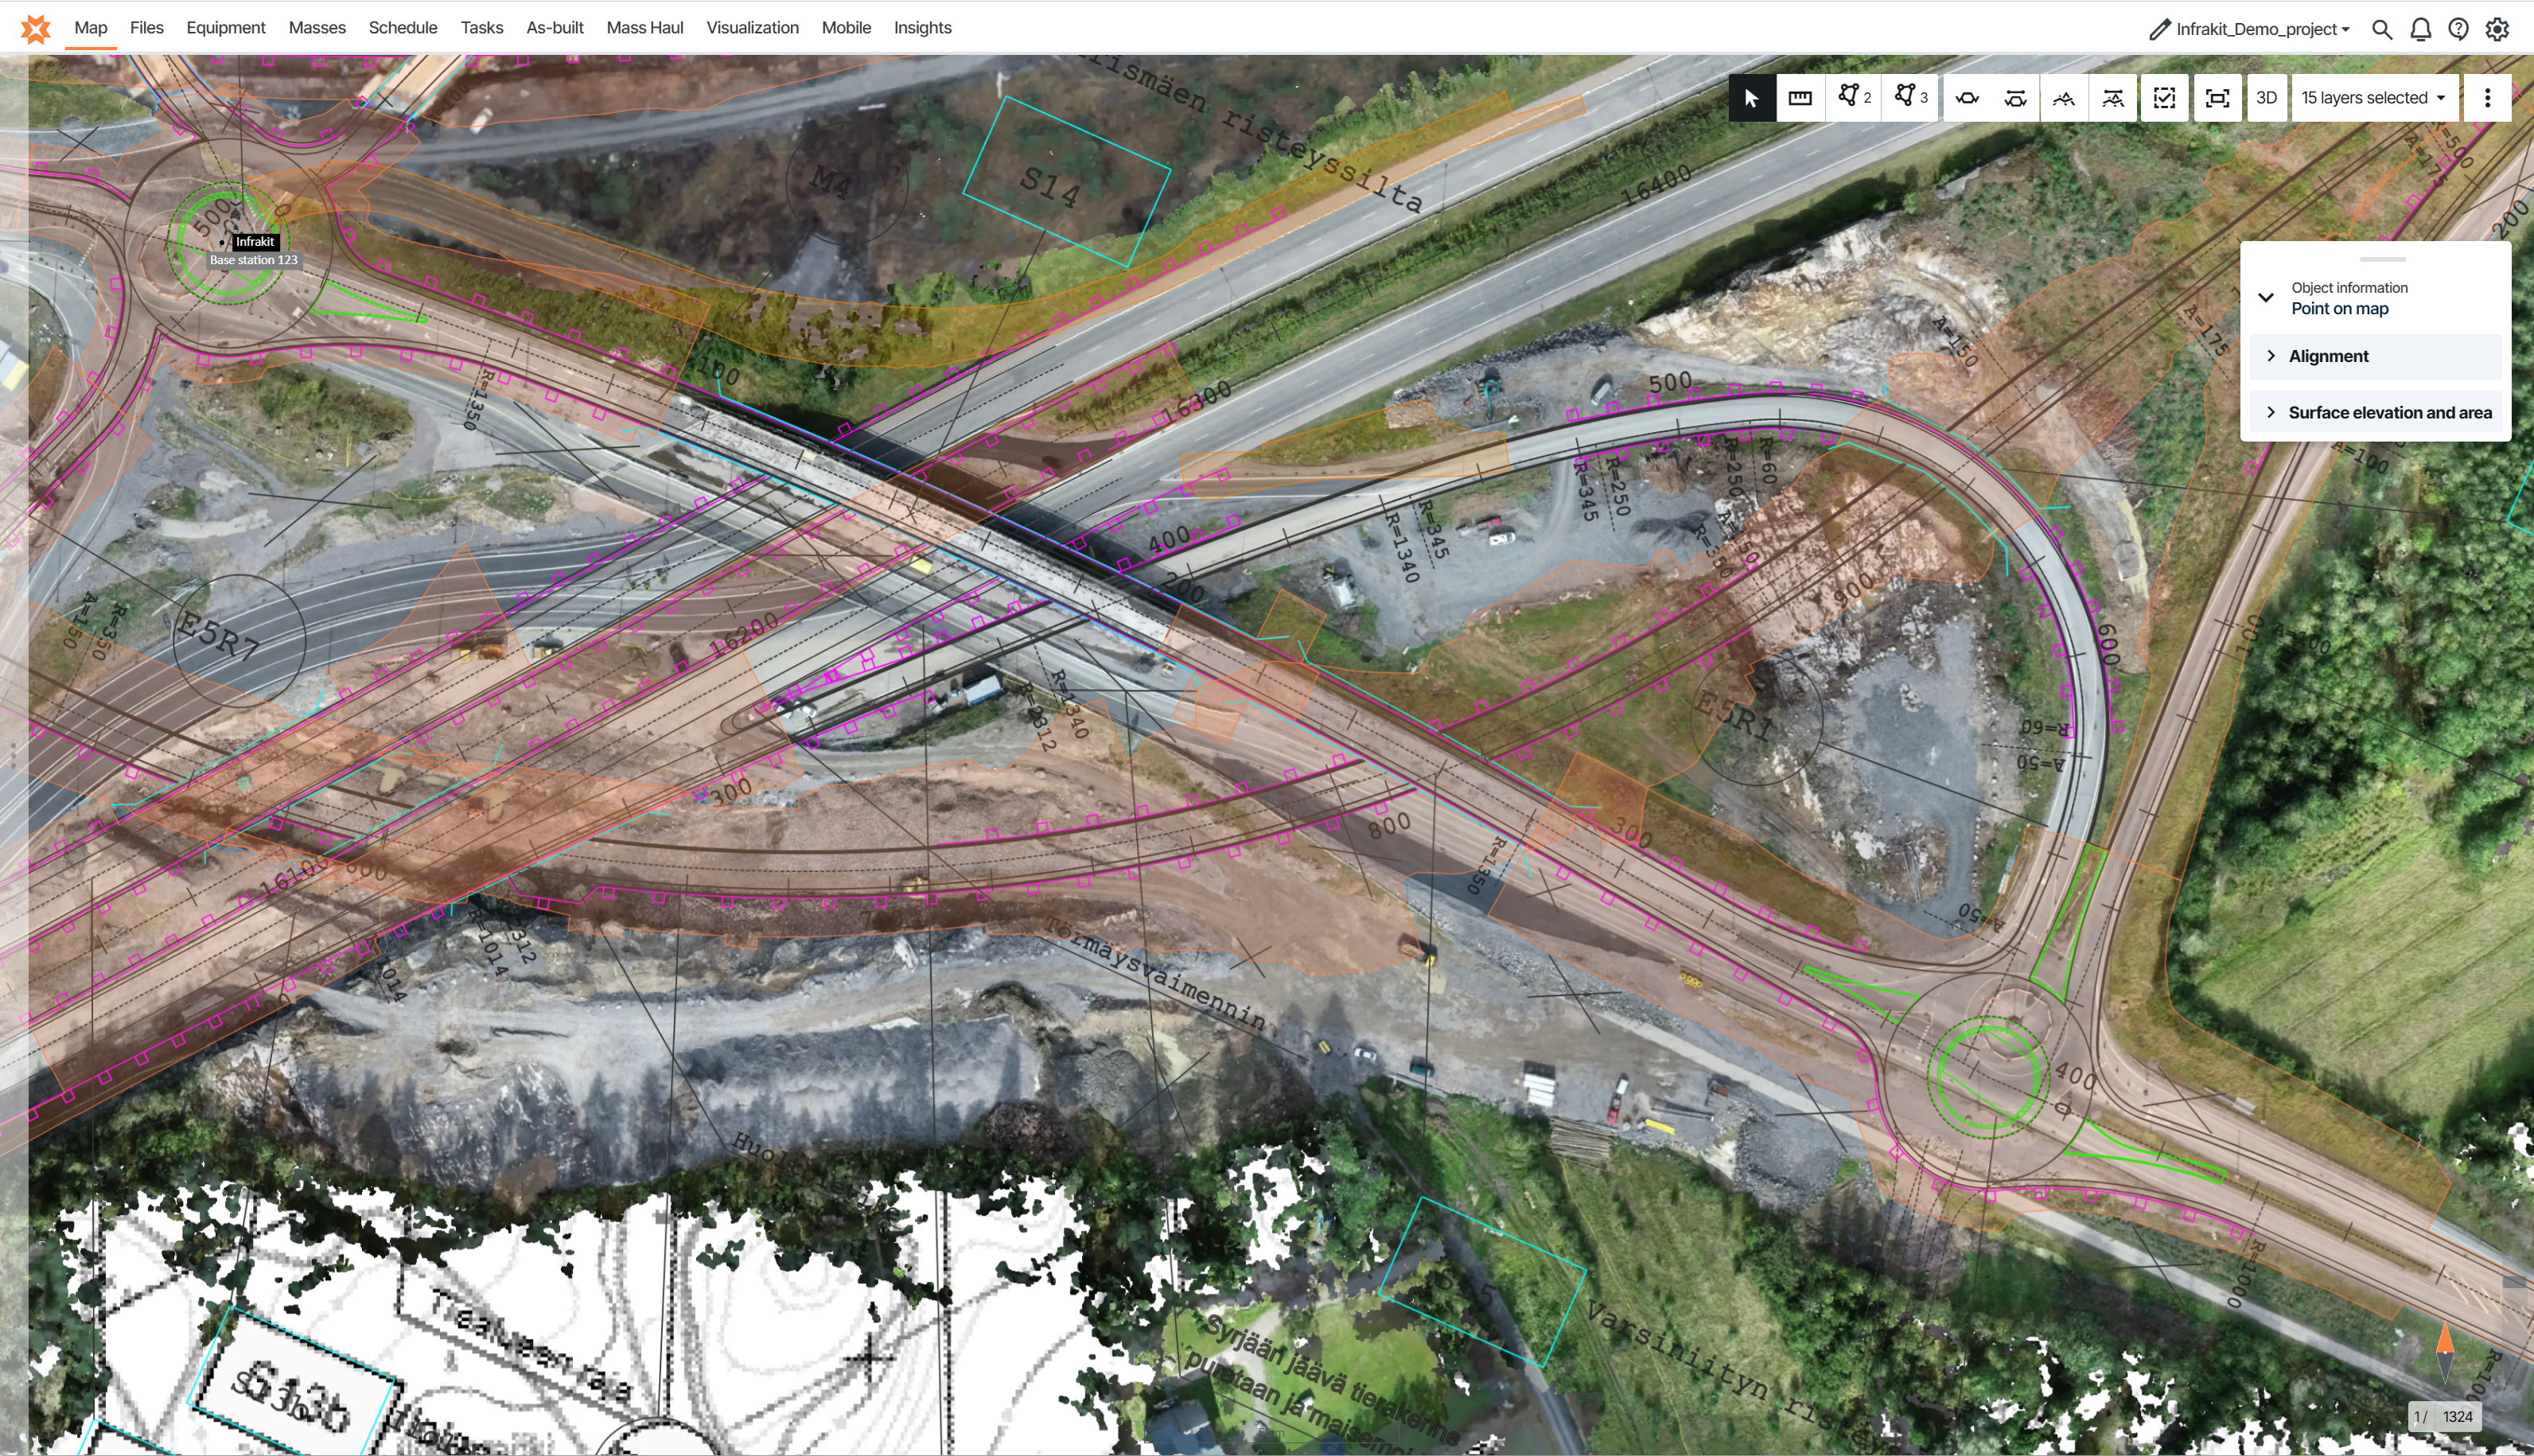Click the orange north arrow compass
Image resolution: width=2534 pixels, height=1456 pixels.
pyautogui.click(x=2445, y=1353)
